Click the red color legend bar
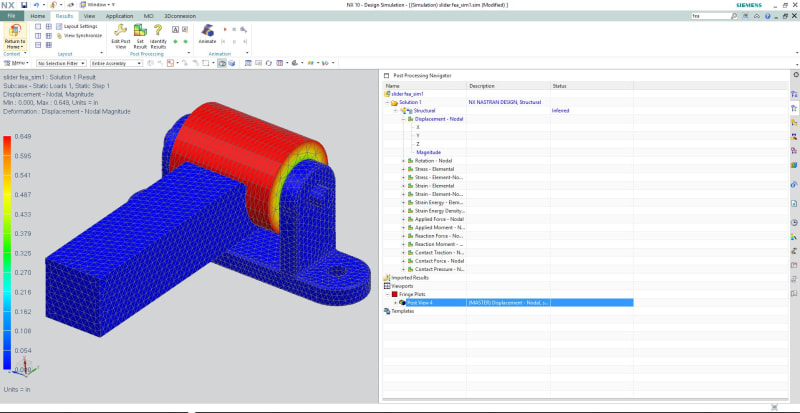 (7, 252)
